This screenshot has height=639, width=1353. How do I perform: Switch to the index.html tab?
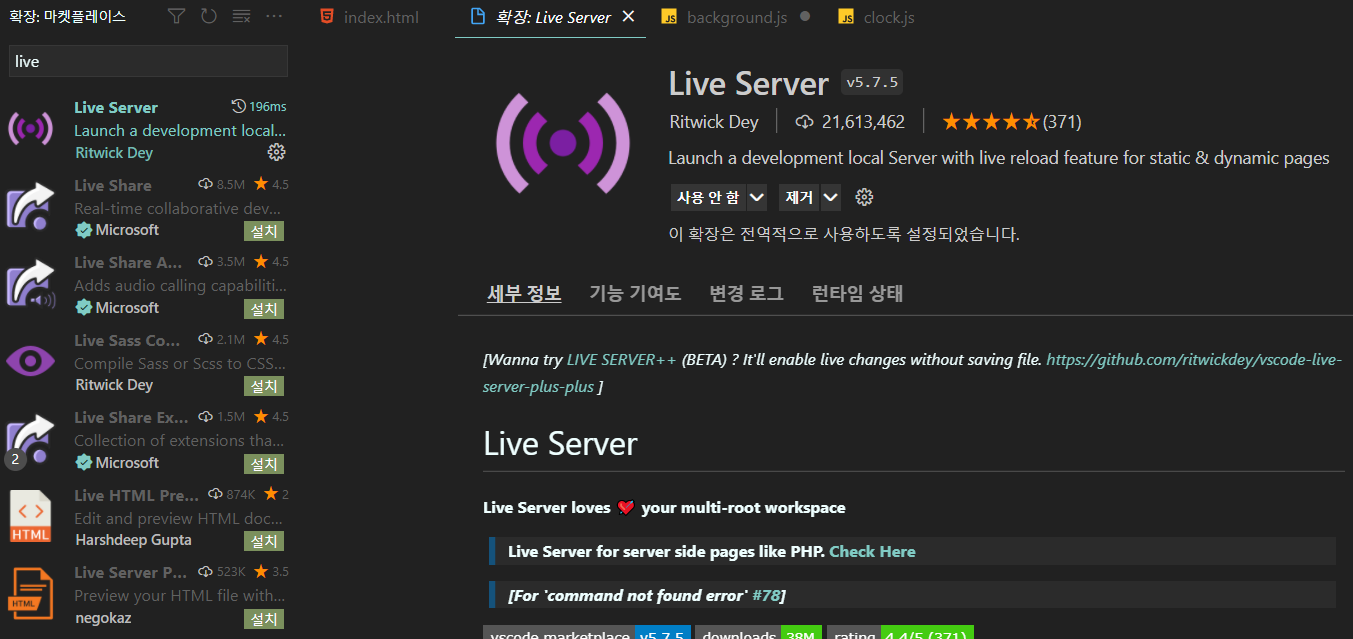[369, 17]
